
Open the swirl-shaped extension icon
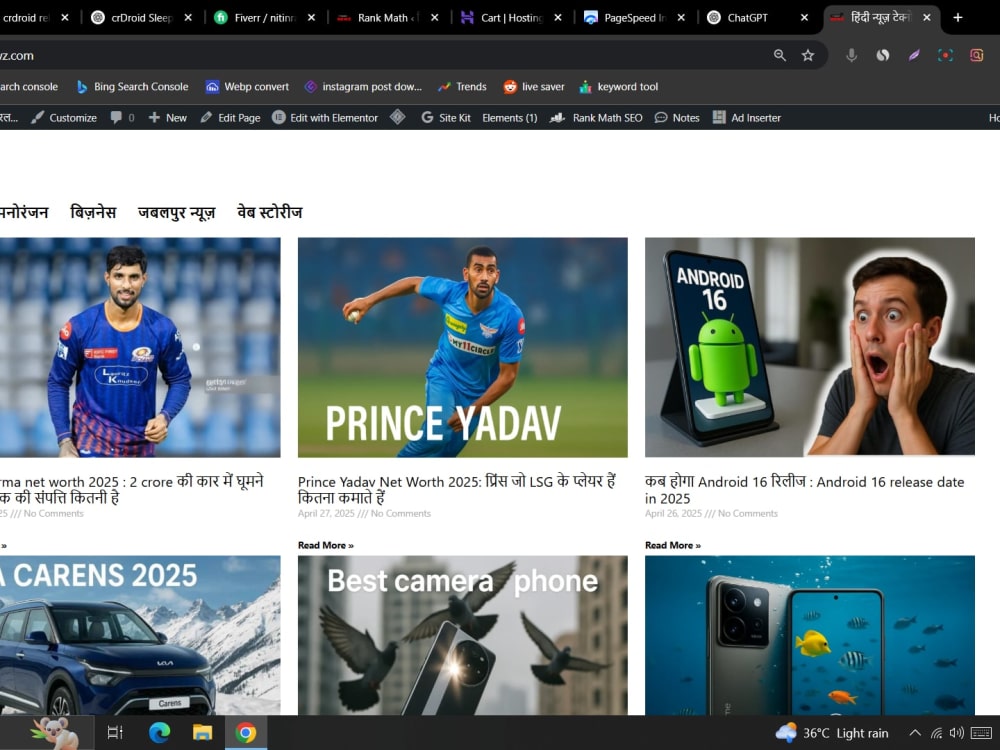tap(883, 55)
